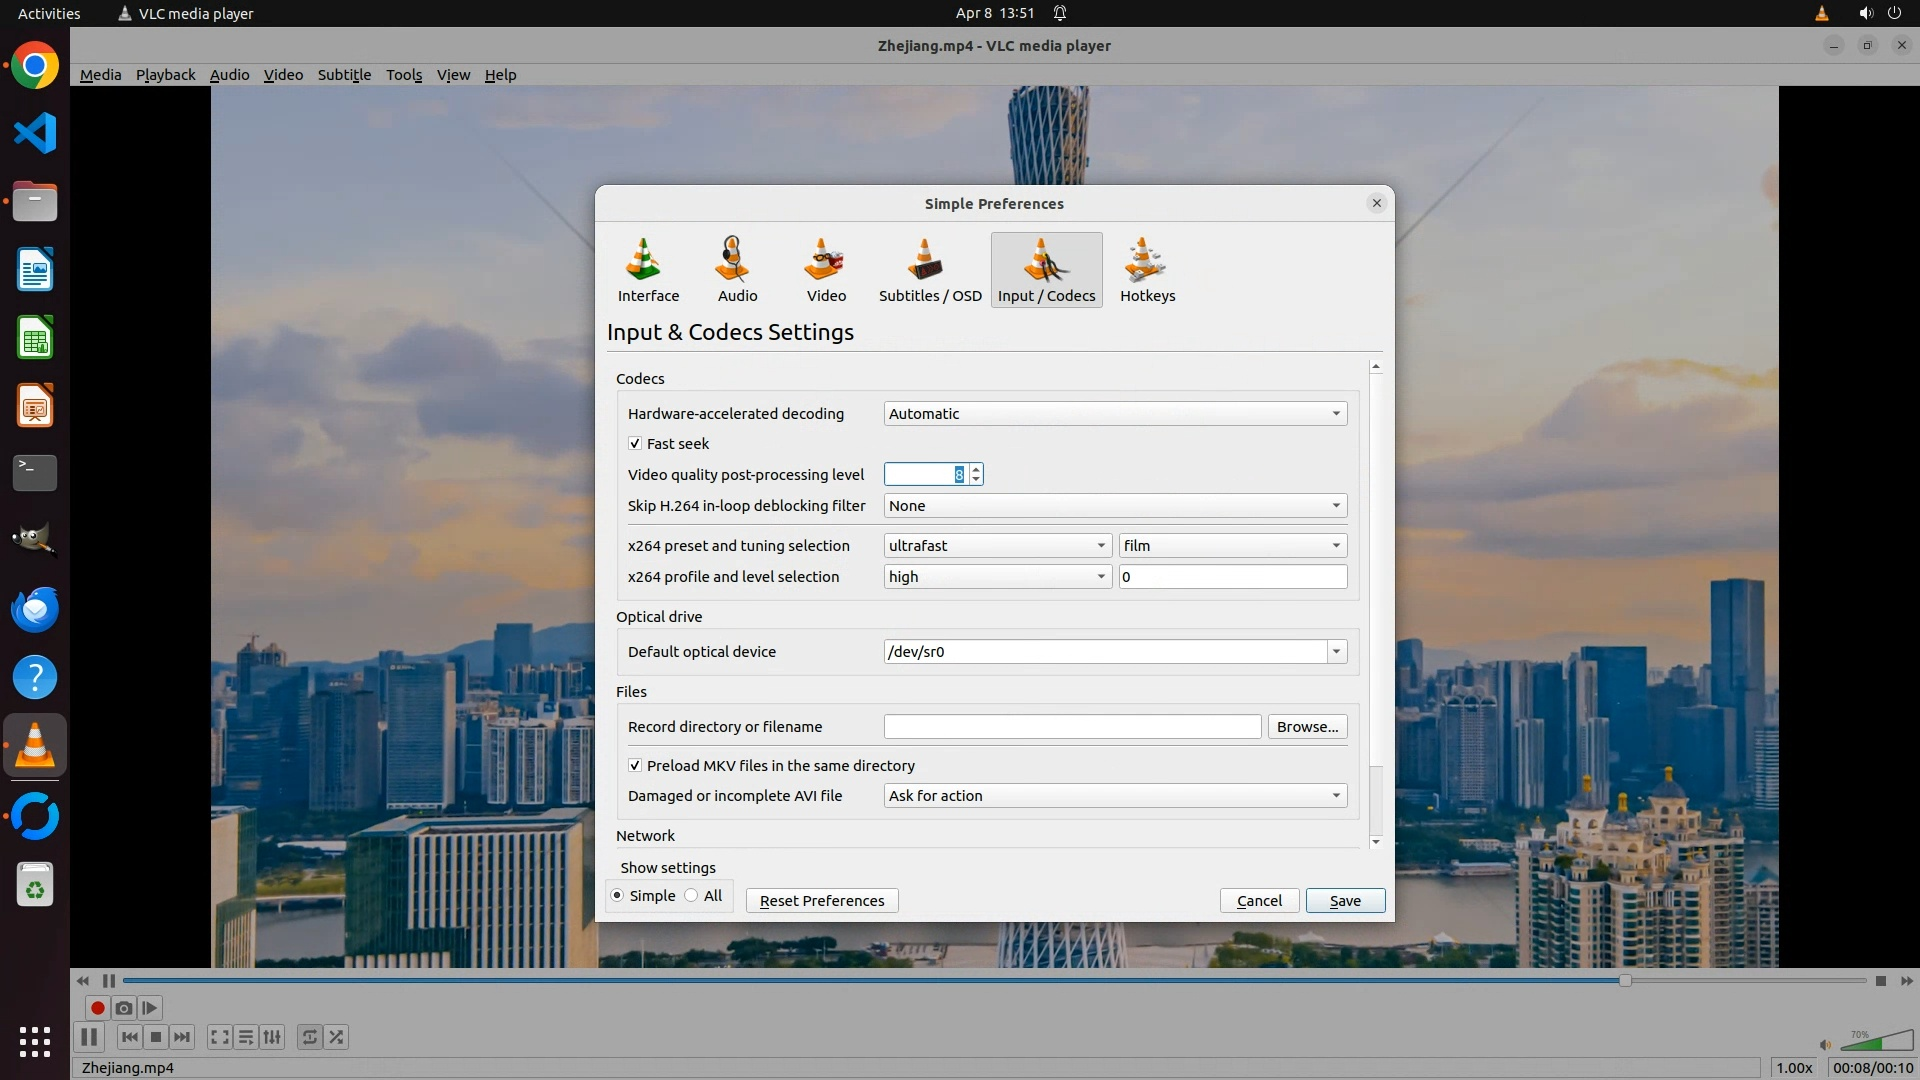Image resolution: width=1920 pixels, height=1080 pixels.
Task: Expand Damaged or incomplete AVI file dropdown
Action: point(1114,795)
